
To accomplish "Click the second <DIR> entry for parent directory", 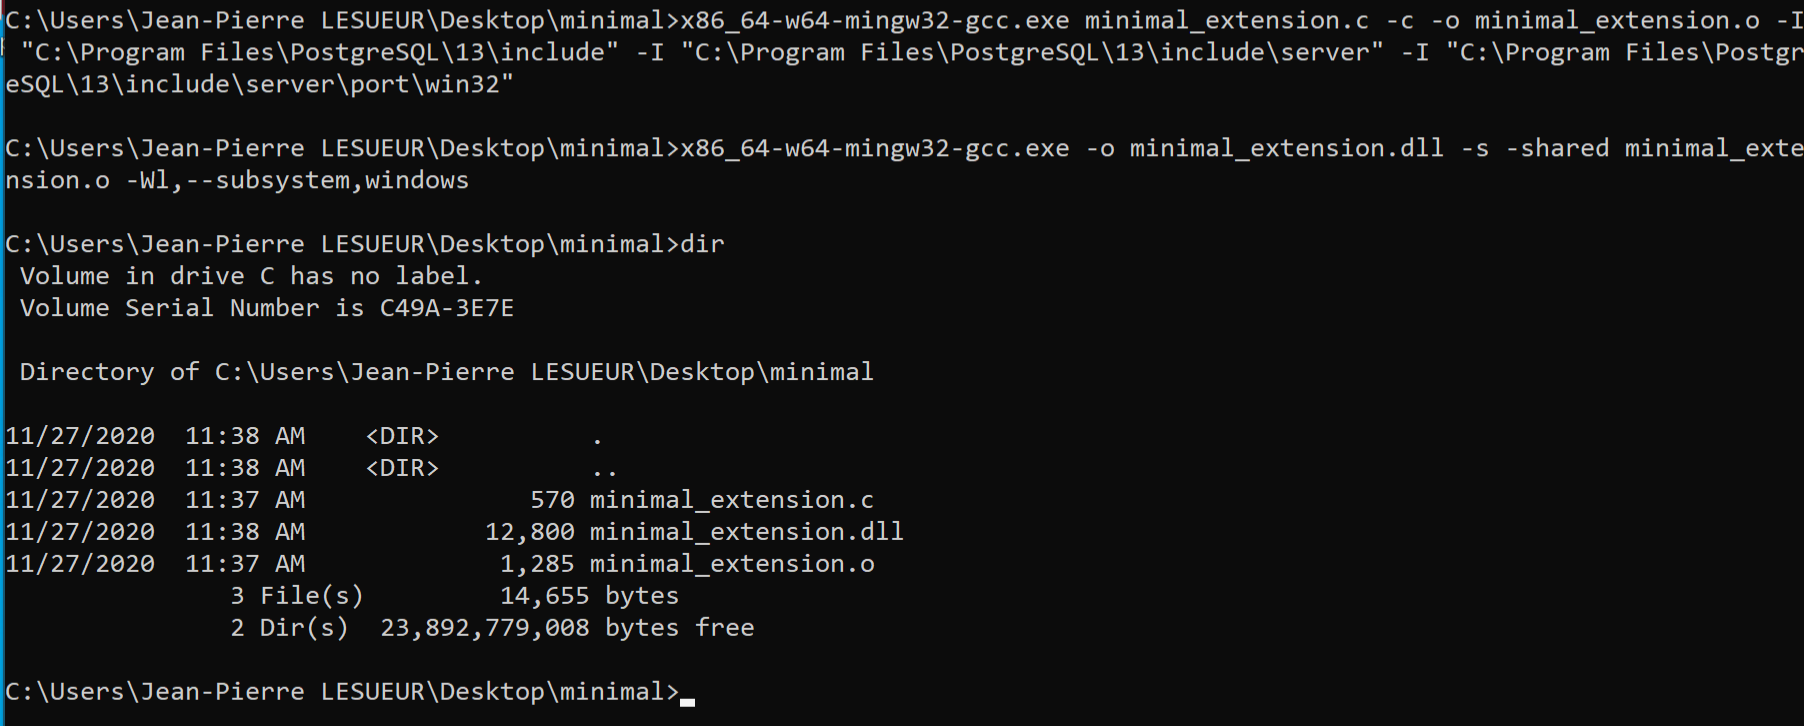I will 402,468.
